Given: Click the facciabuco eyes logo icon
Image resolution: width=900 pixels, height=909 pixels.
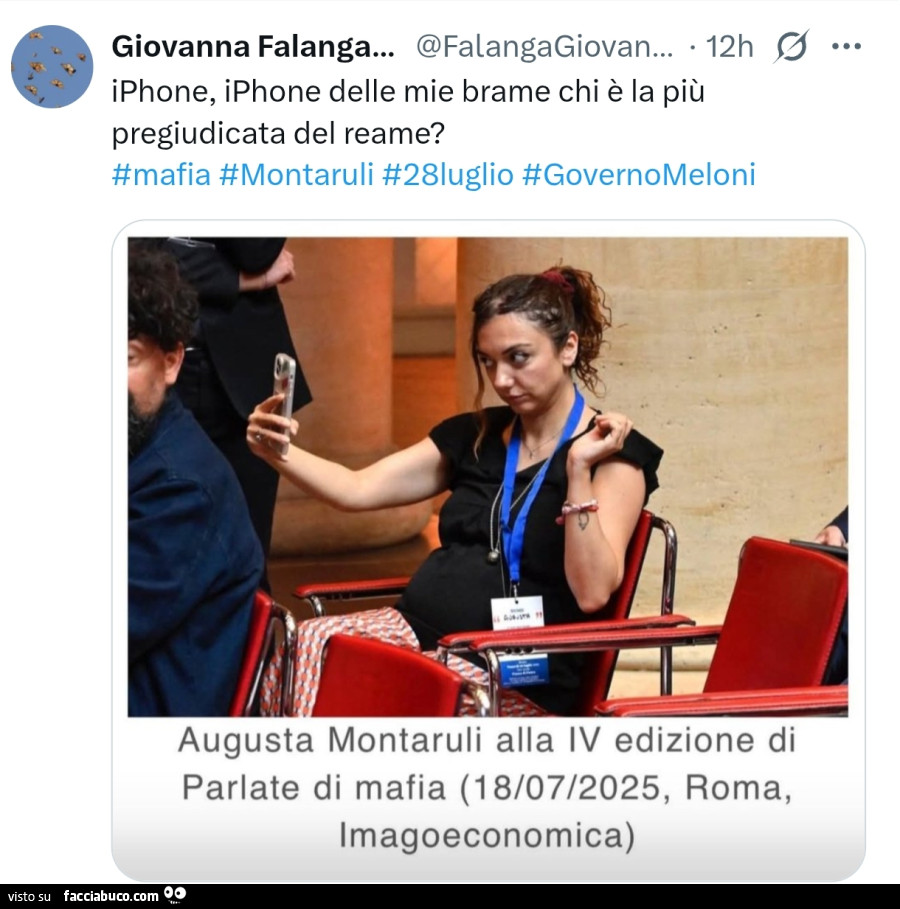Looking at the screenshot, I should tap(175, 895).
